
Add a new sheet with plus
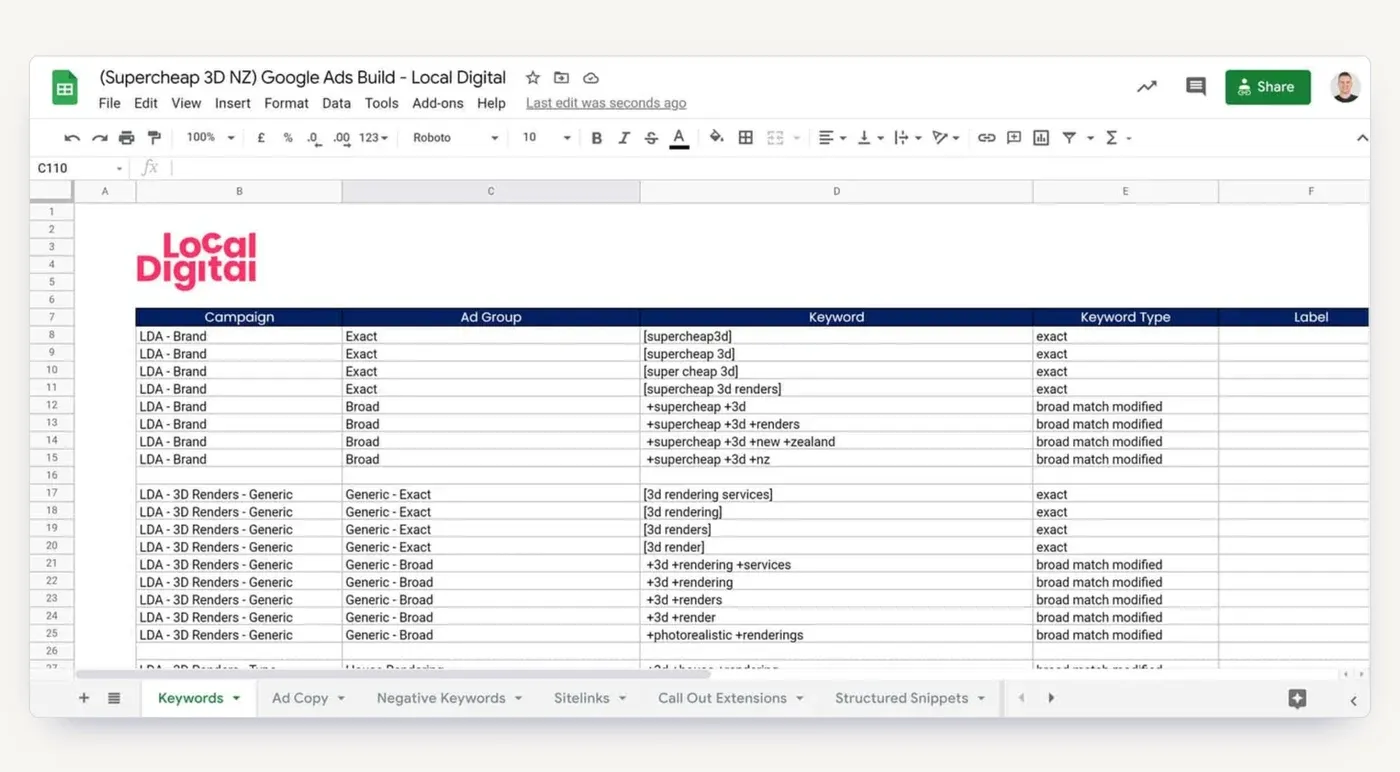pos(84,698)
